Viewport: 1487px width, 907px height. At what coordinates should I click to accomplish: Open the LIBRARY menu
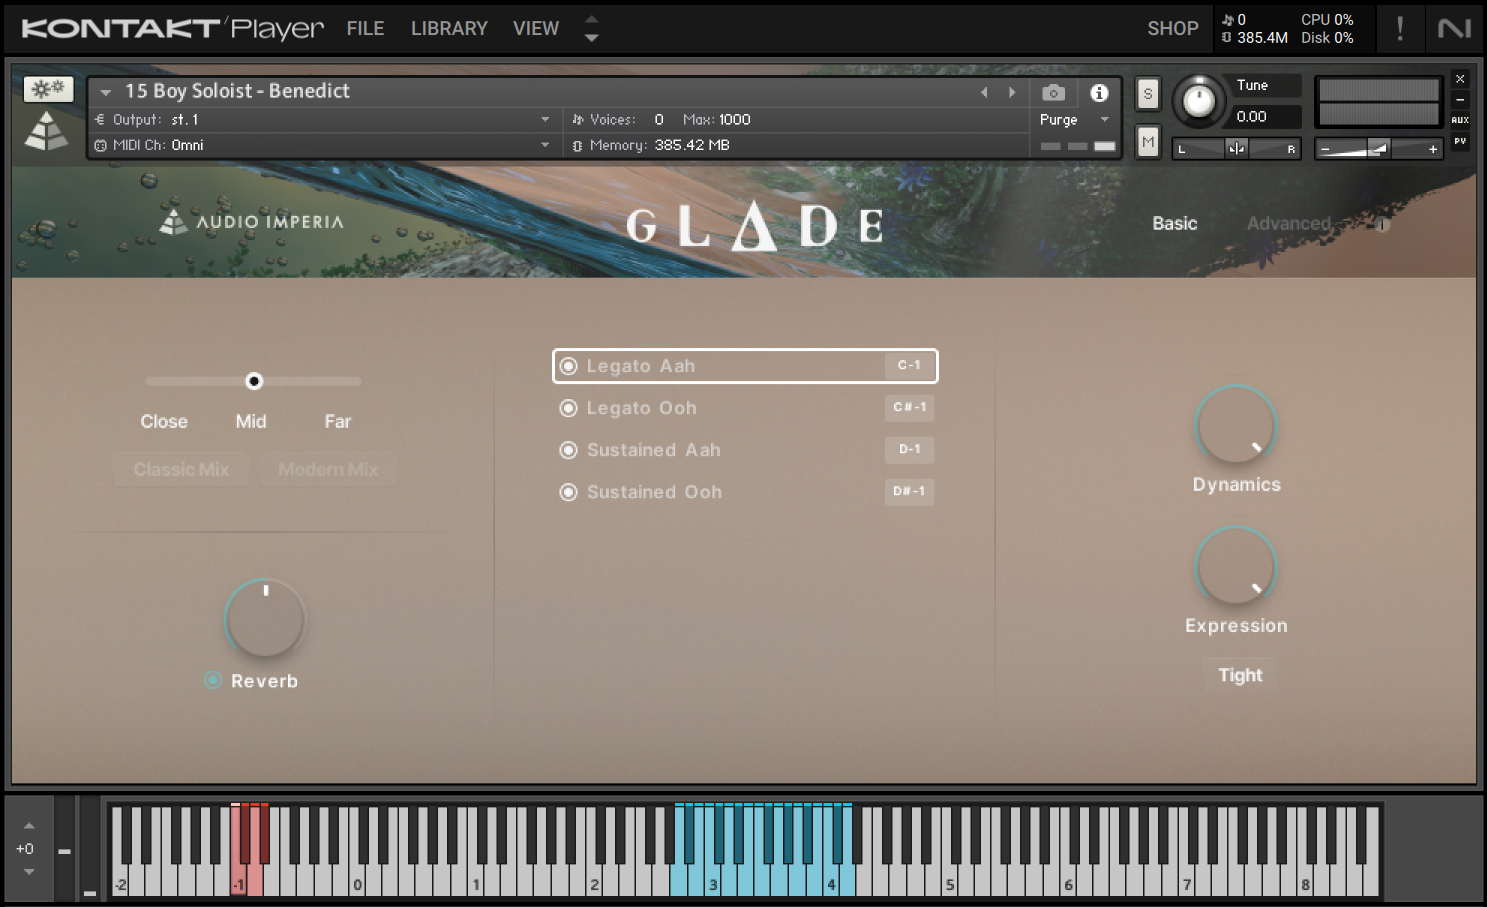click(x=449, y=29)
